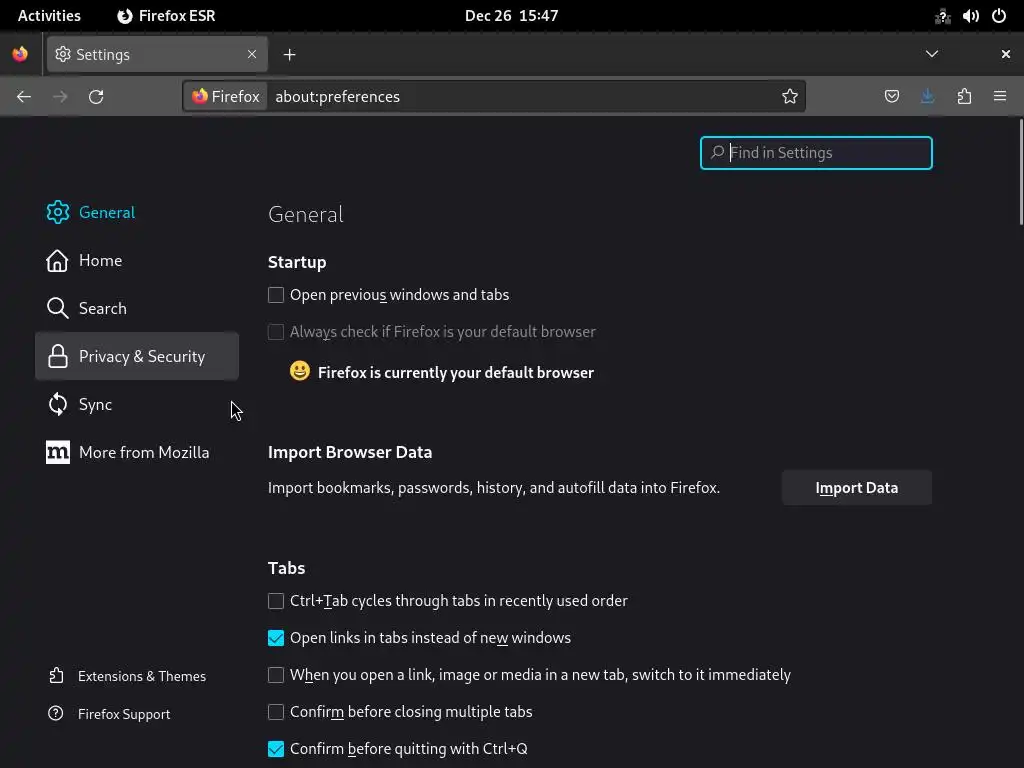Viewport: 1024px width, 768px height.
Task: Open a new tab with plus icon
Action: (x=289, y=55)
